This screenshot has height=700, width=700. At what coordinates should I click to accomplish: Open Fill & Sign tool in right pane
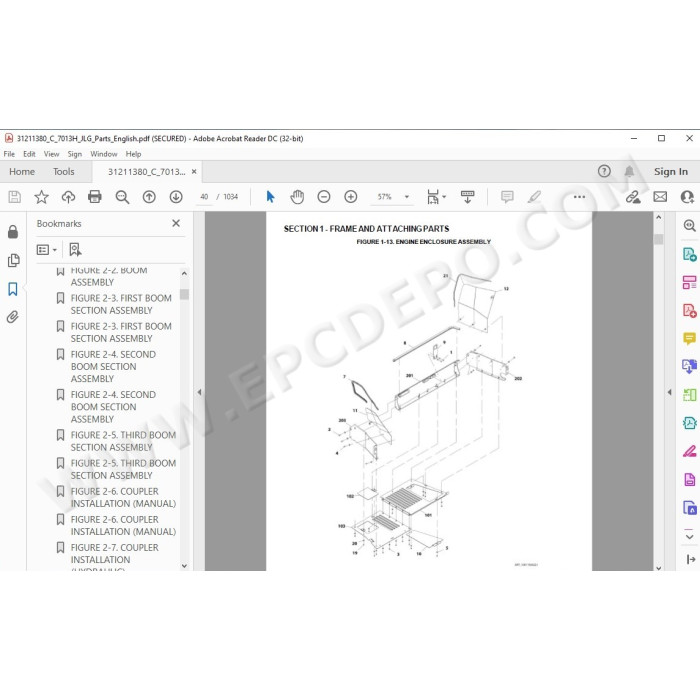tap(690, 452)
